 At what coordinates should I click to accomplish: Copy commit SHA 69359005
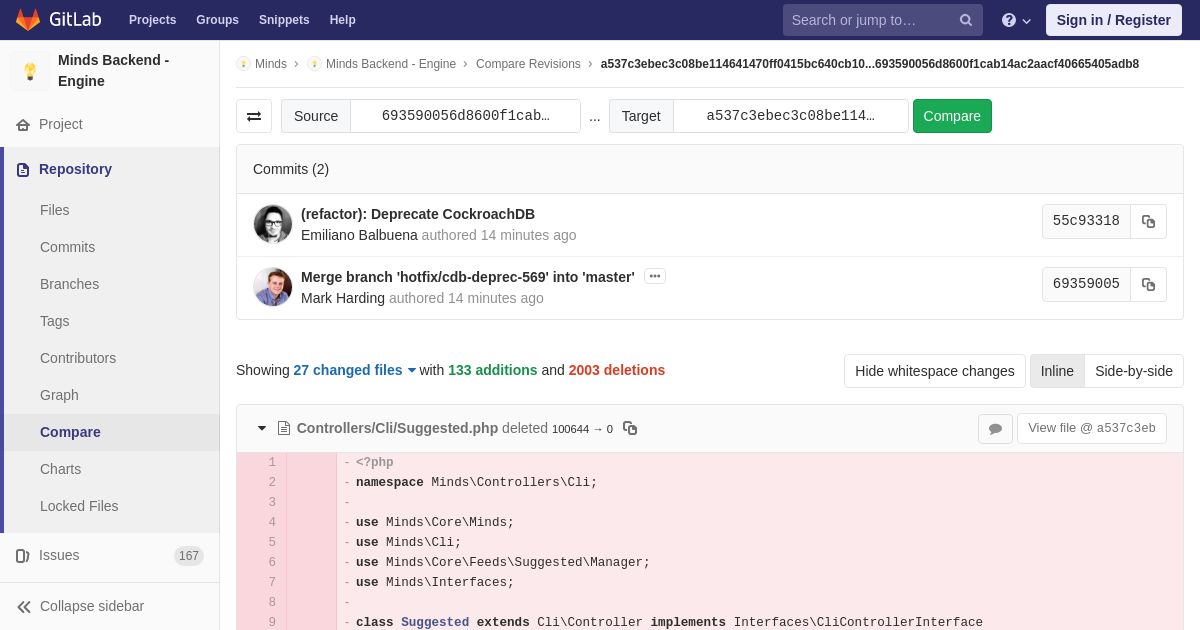click(1148, 285)
